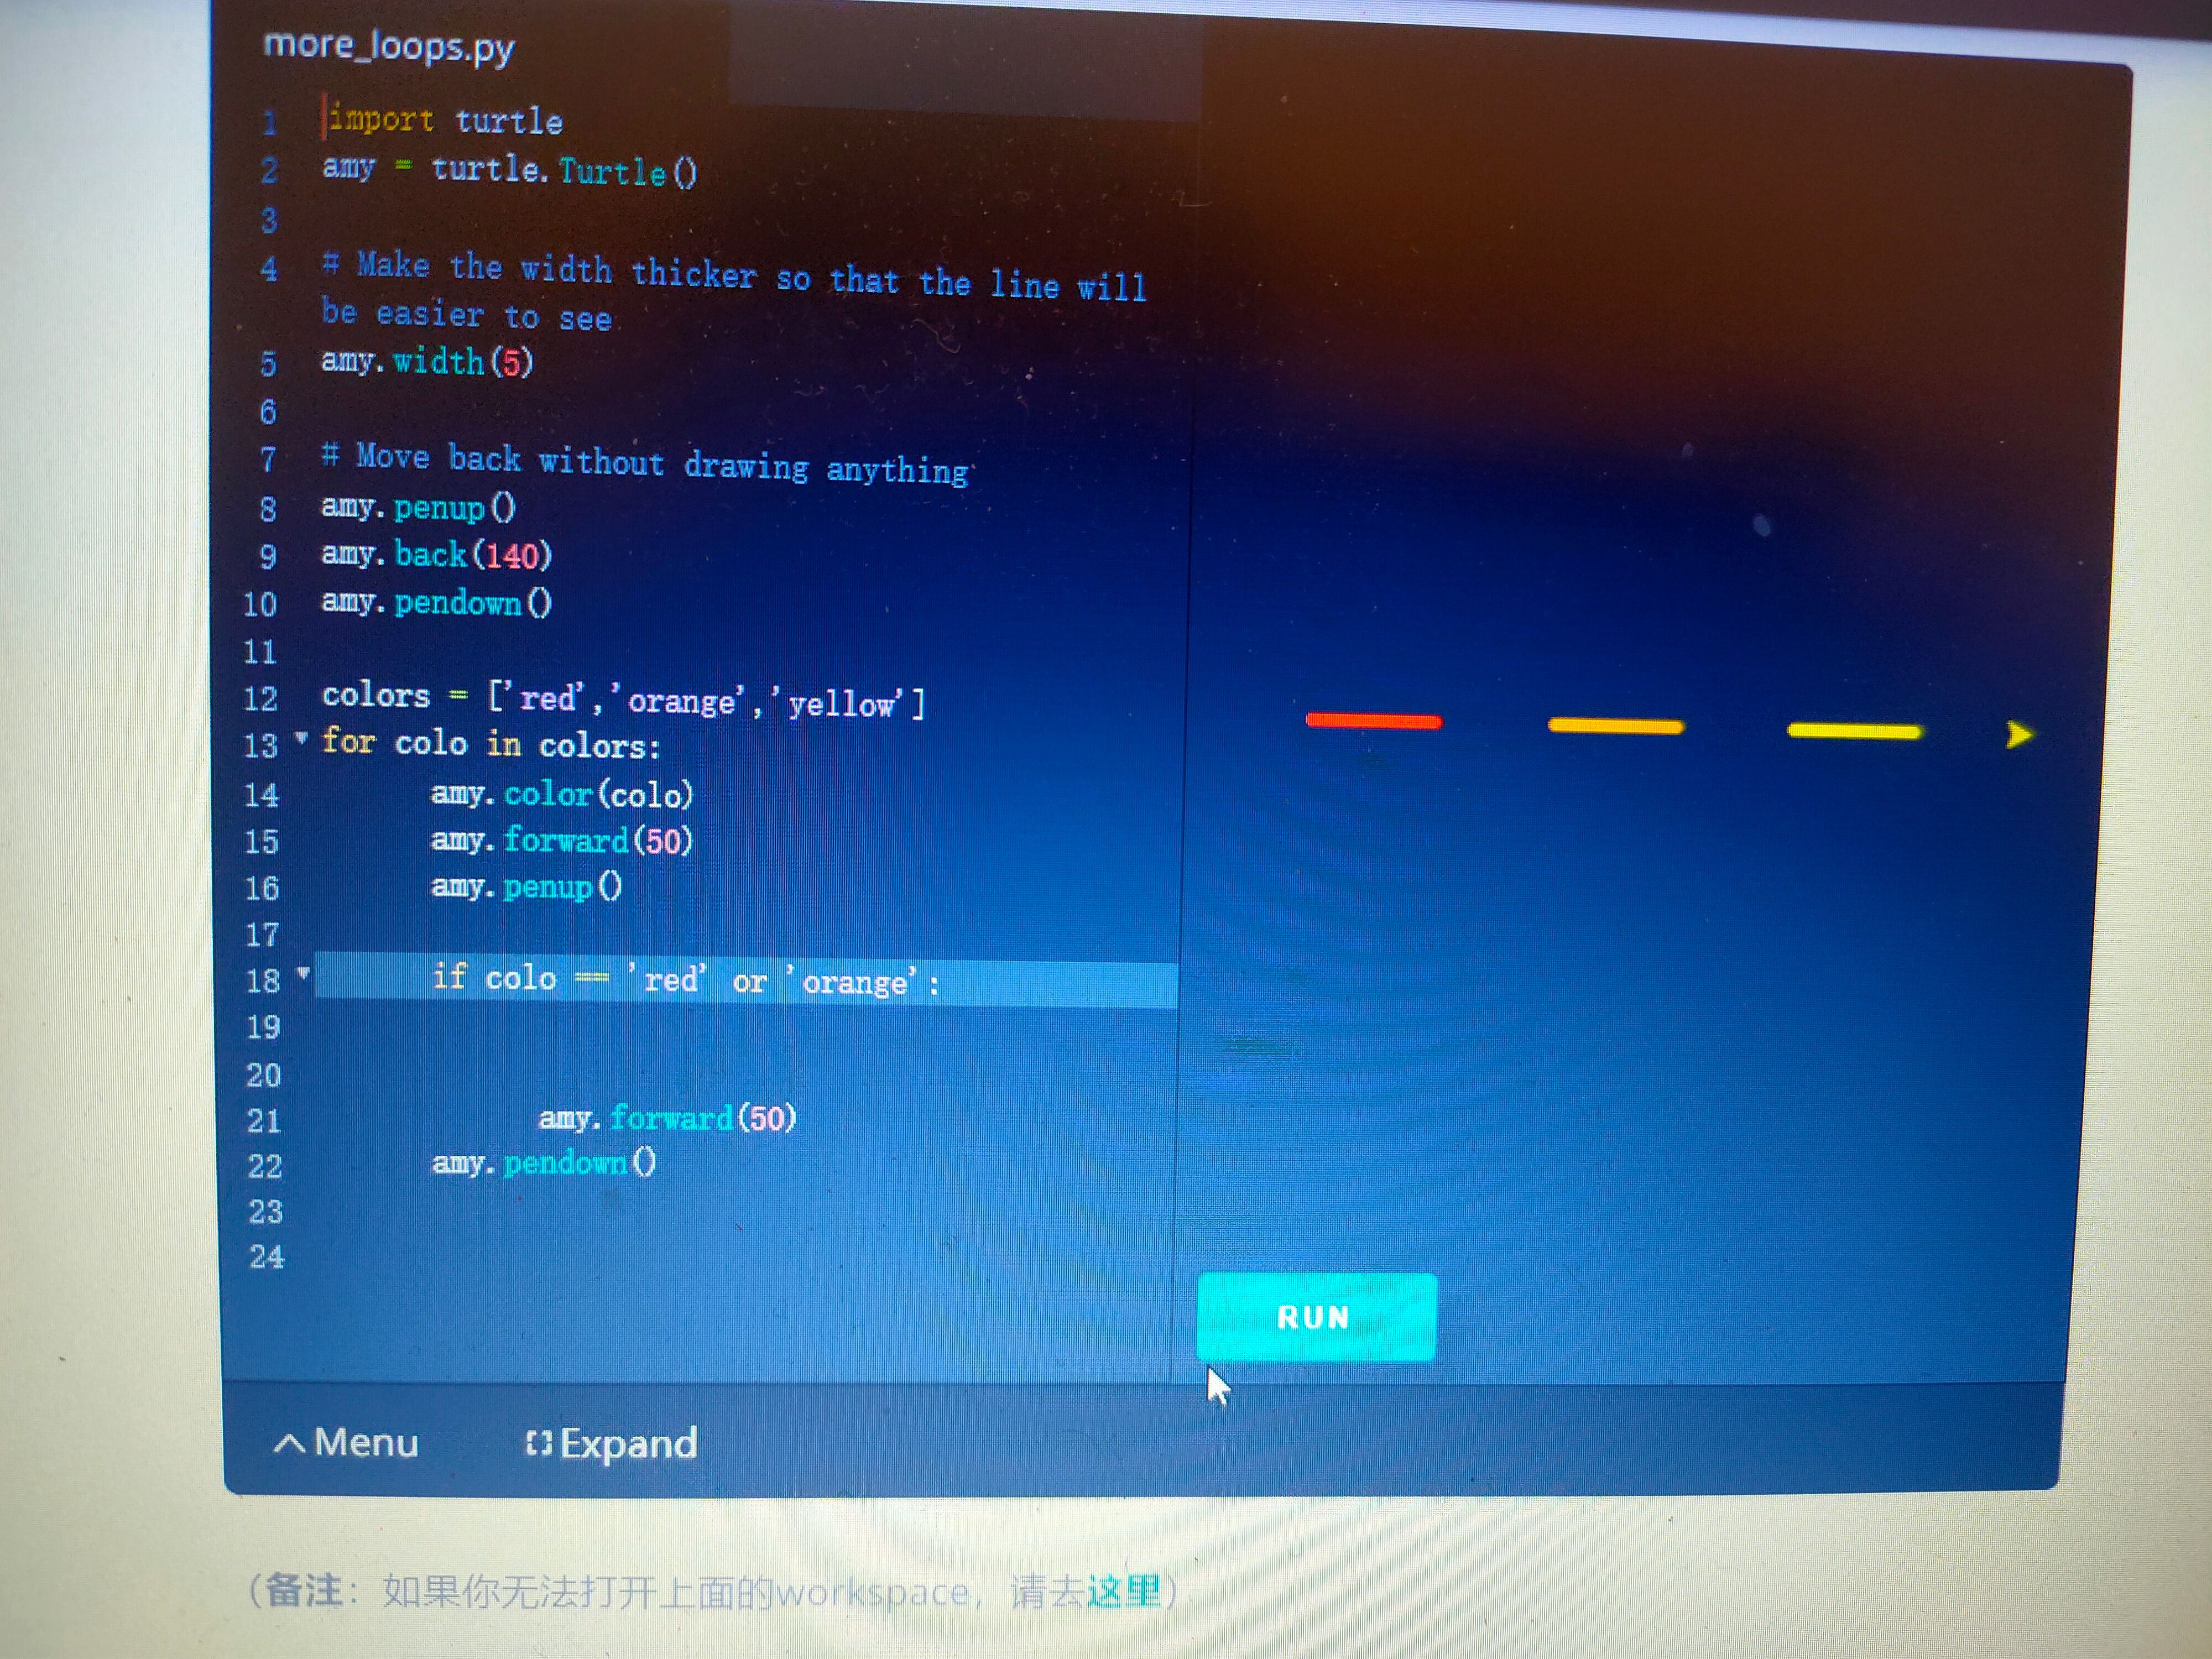The height and width of the screenshot is (1659, 2212).
Task: Click the line 8 'amy.penup()' code
Action: (418, 507)
